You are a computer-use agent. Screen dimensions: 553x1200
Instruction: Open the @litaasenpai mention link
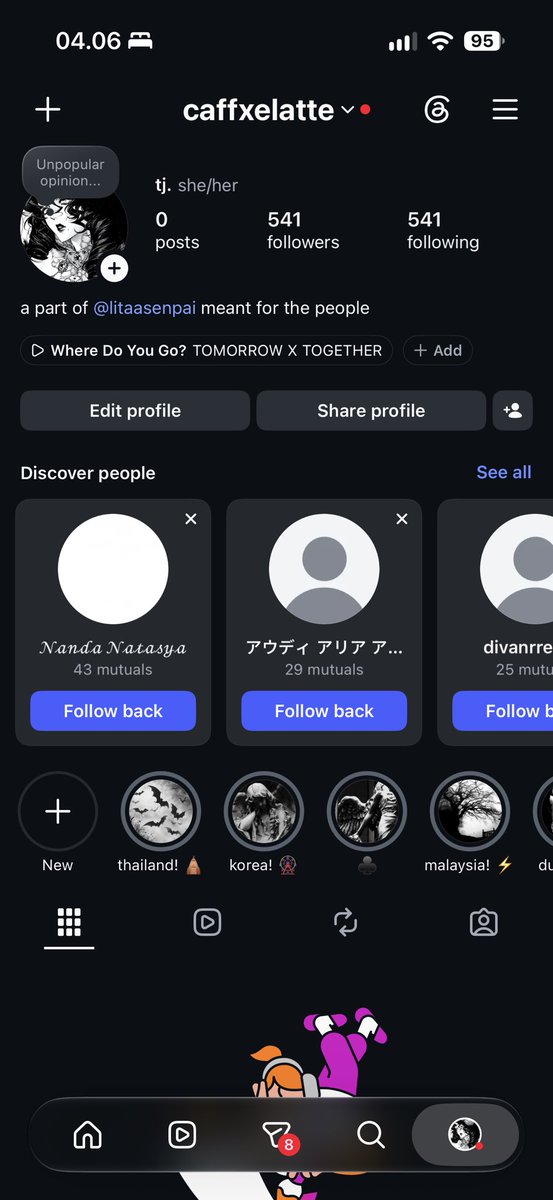click(x=145, y=308)
